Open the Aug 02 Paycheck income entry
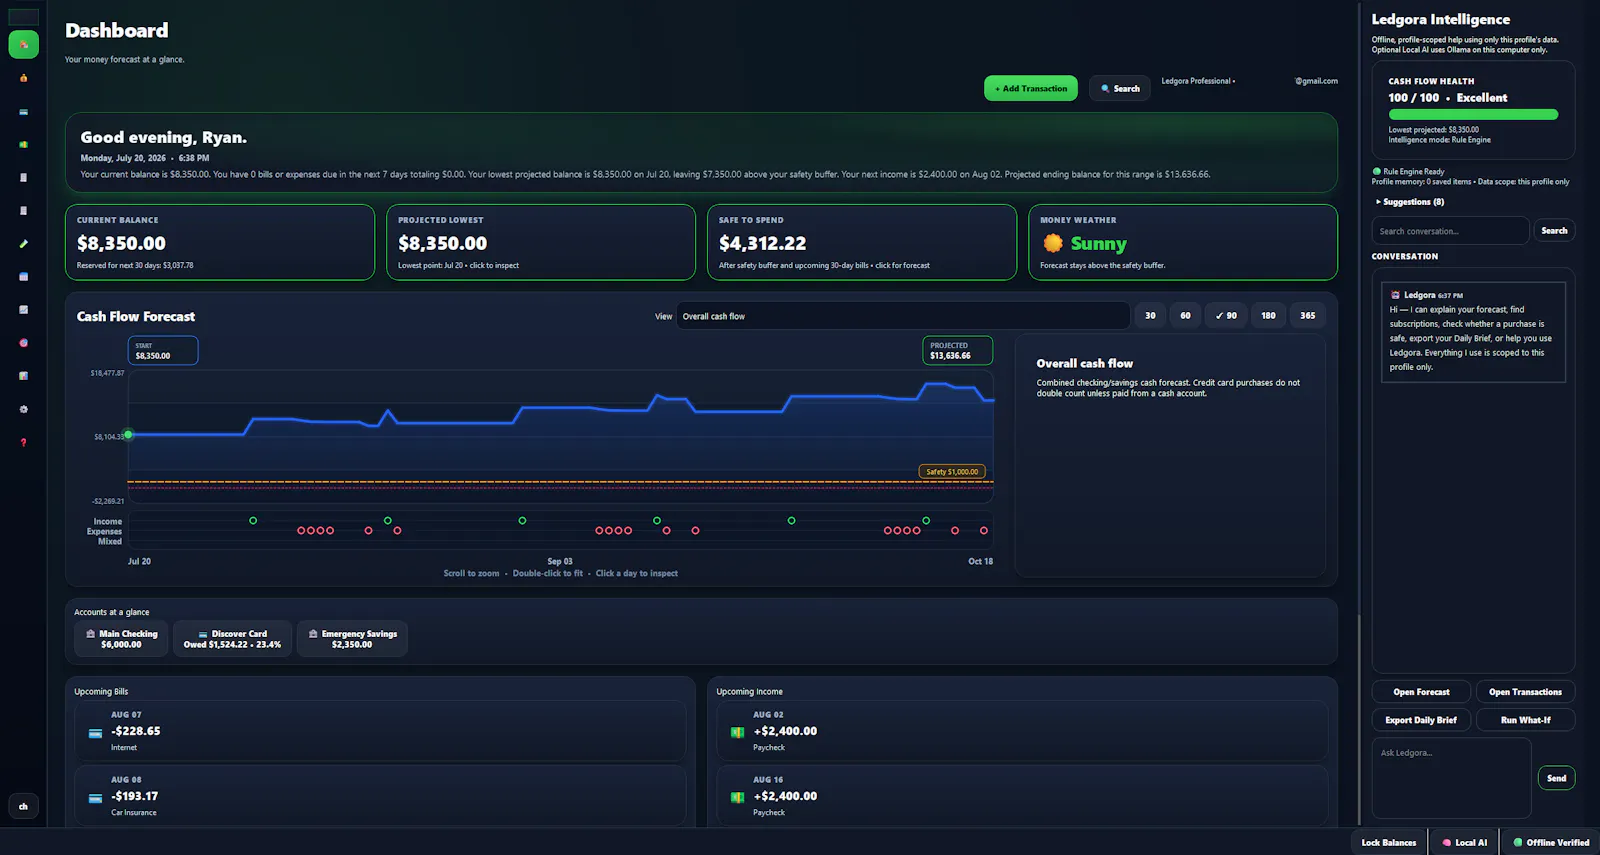Image resolution: width=1600 pixels, height=855 pixels. (1022, 731)
